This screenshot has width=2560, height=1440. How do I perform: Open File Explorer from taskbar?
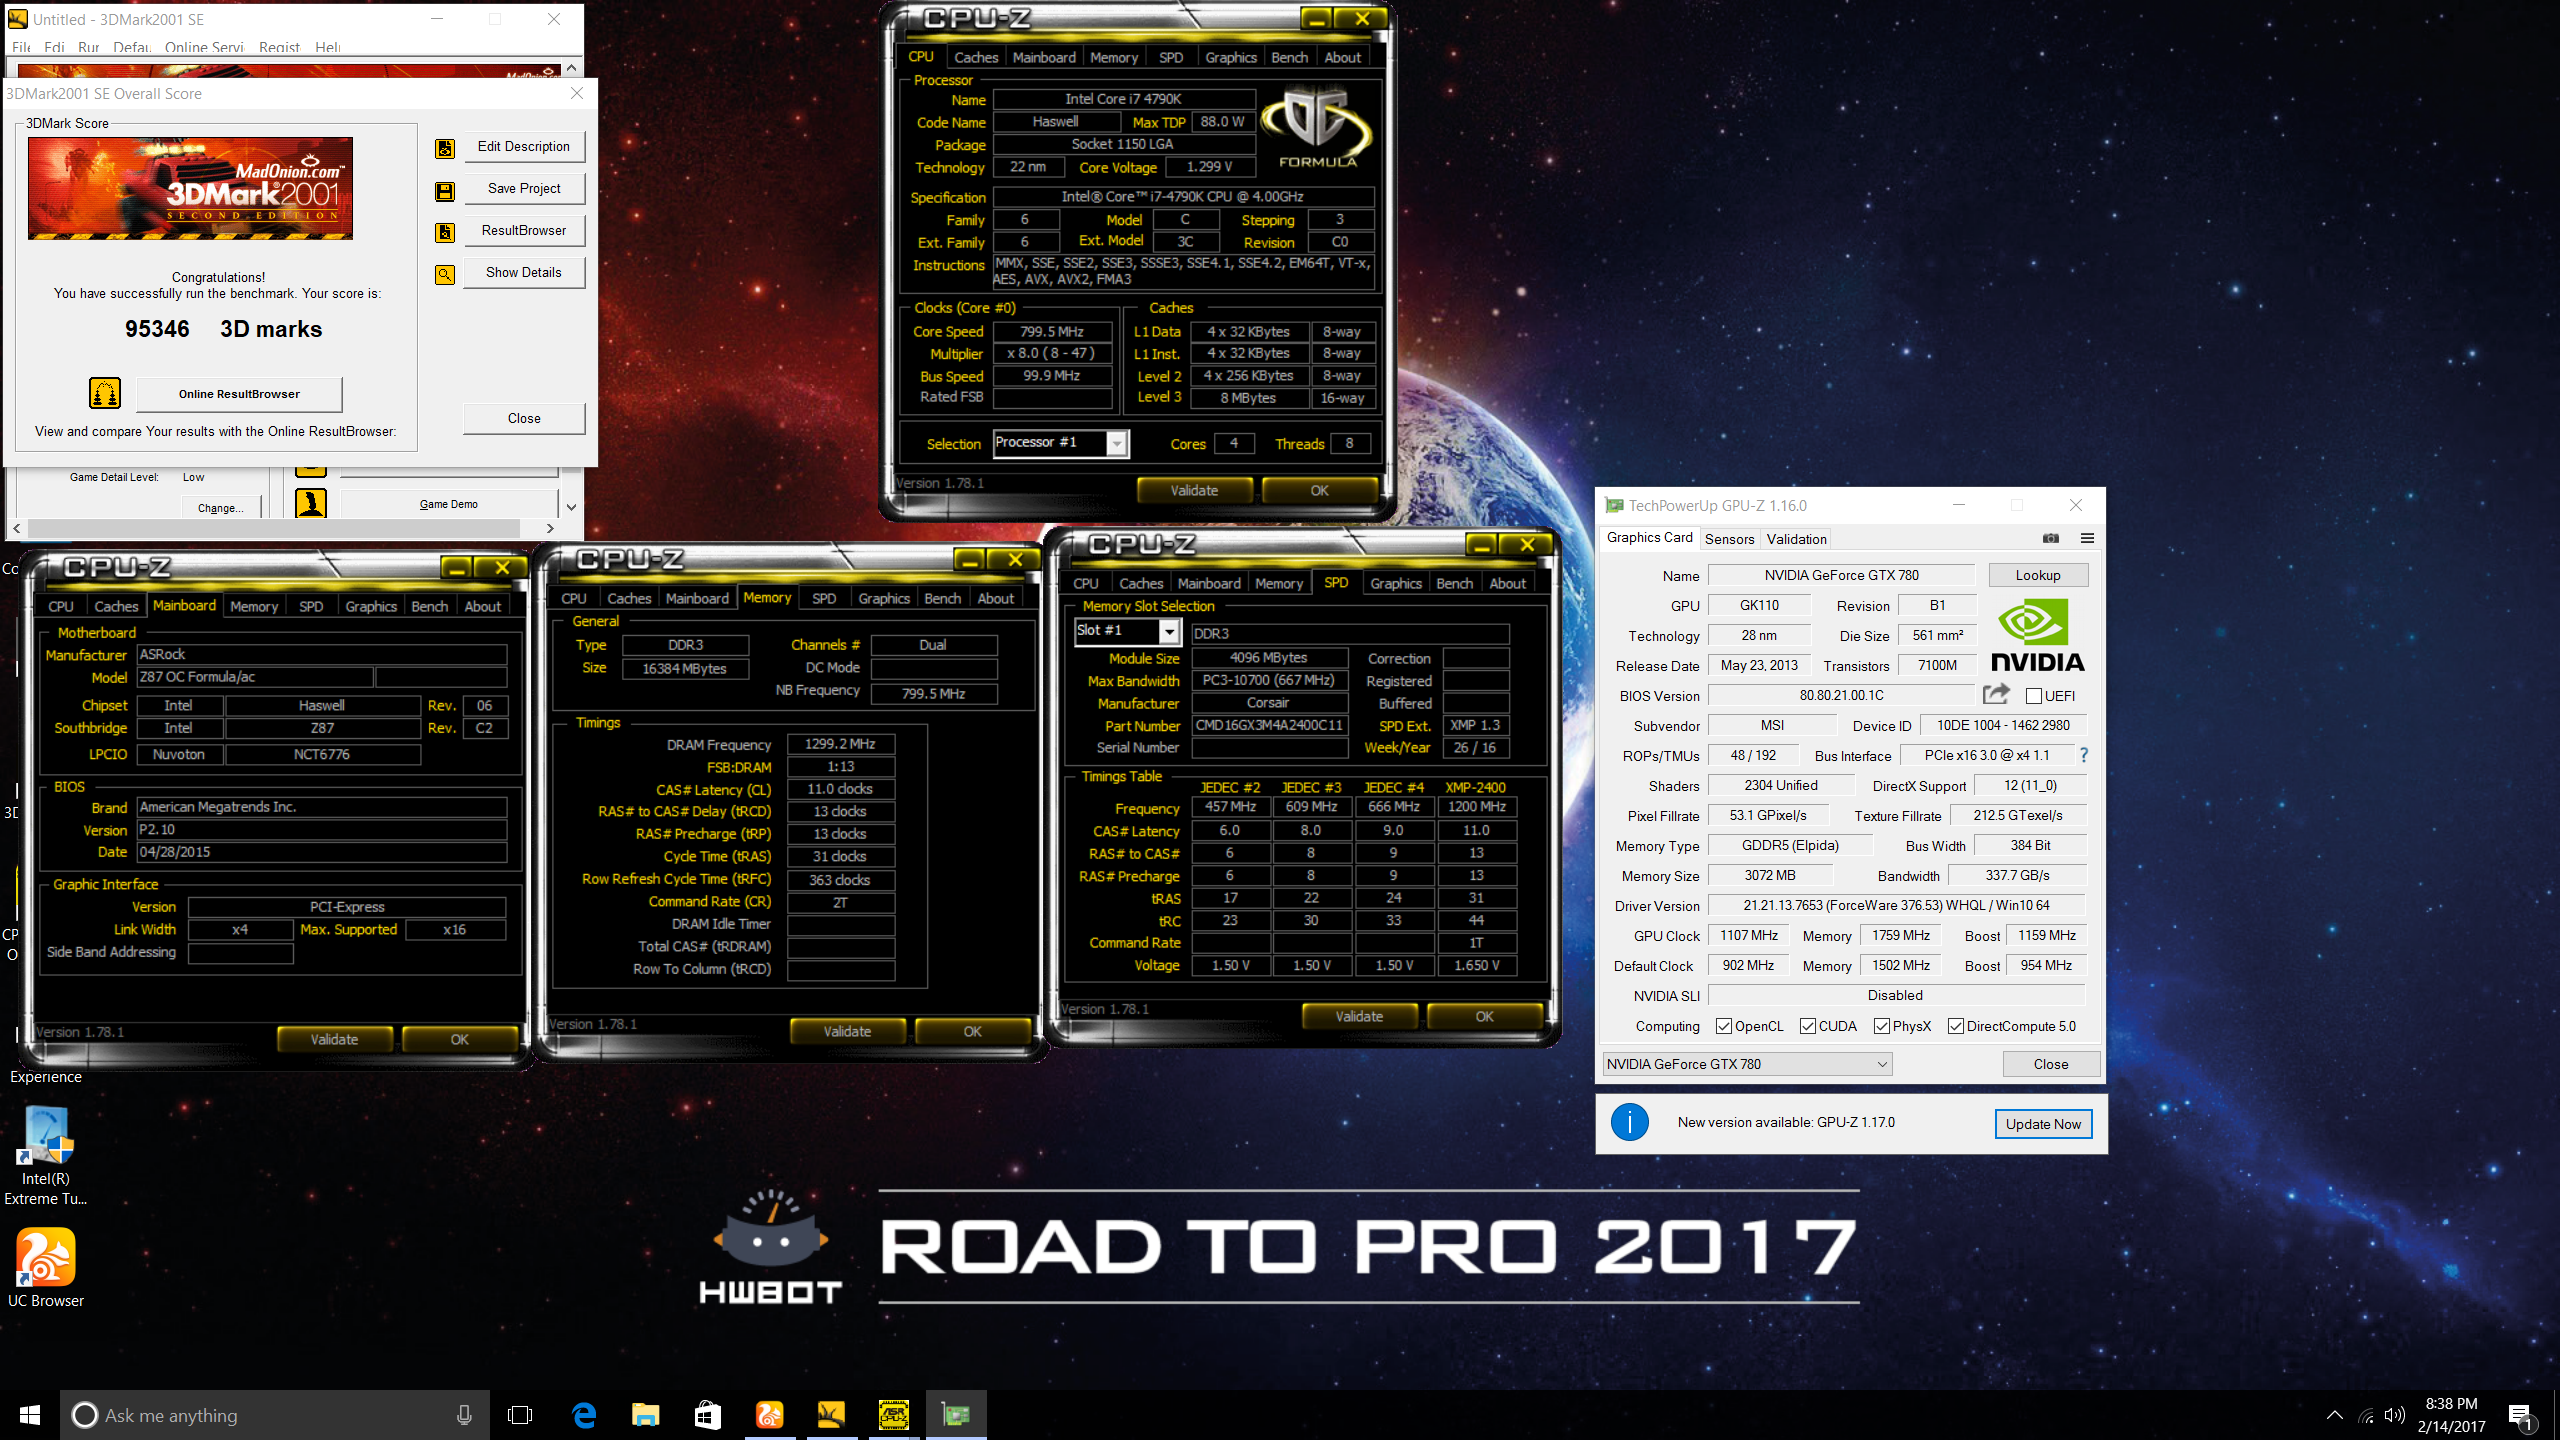pos(645,1415)
